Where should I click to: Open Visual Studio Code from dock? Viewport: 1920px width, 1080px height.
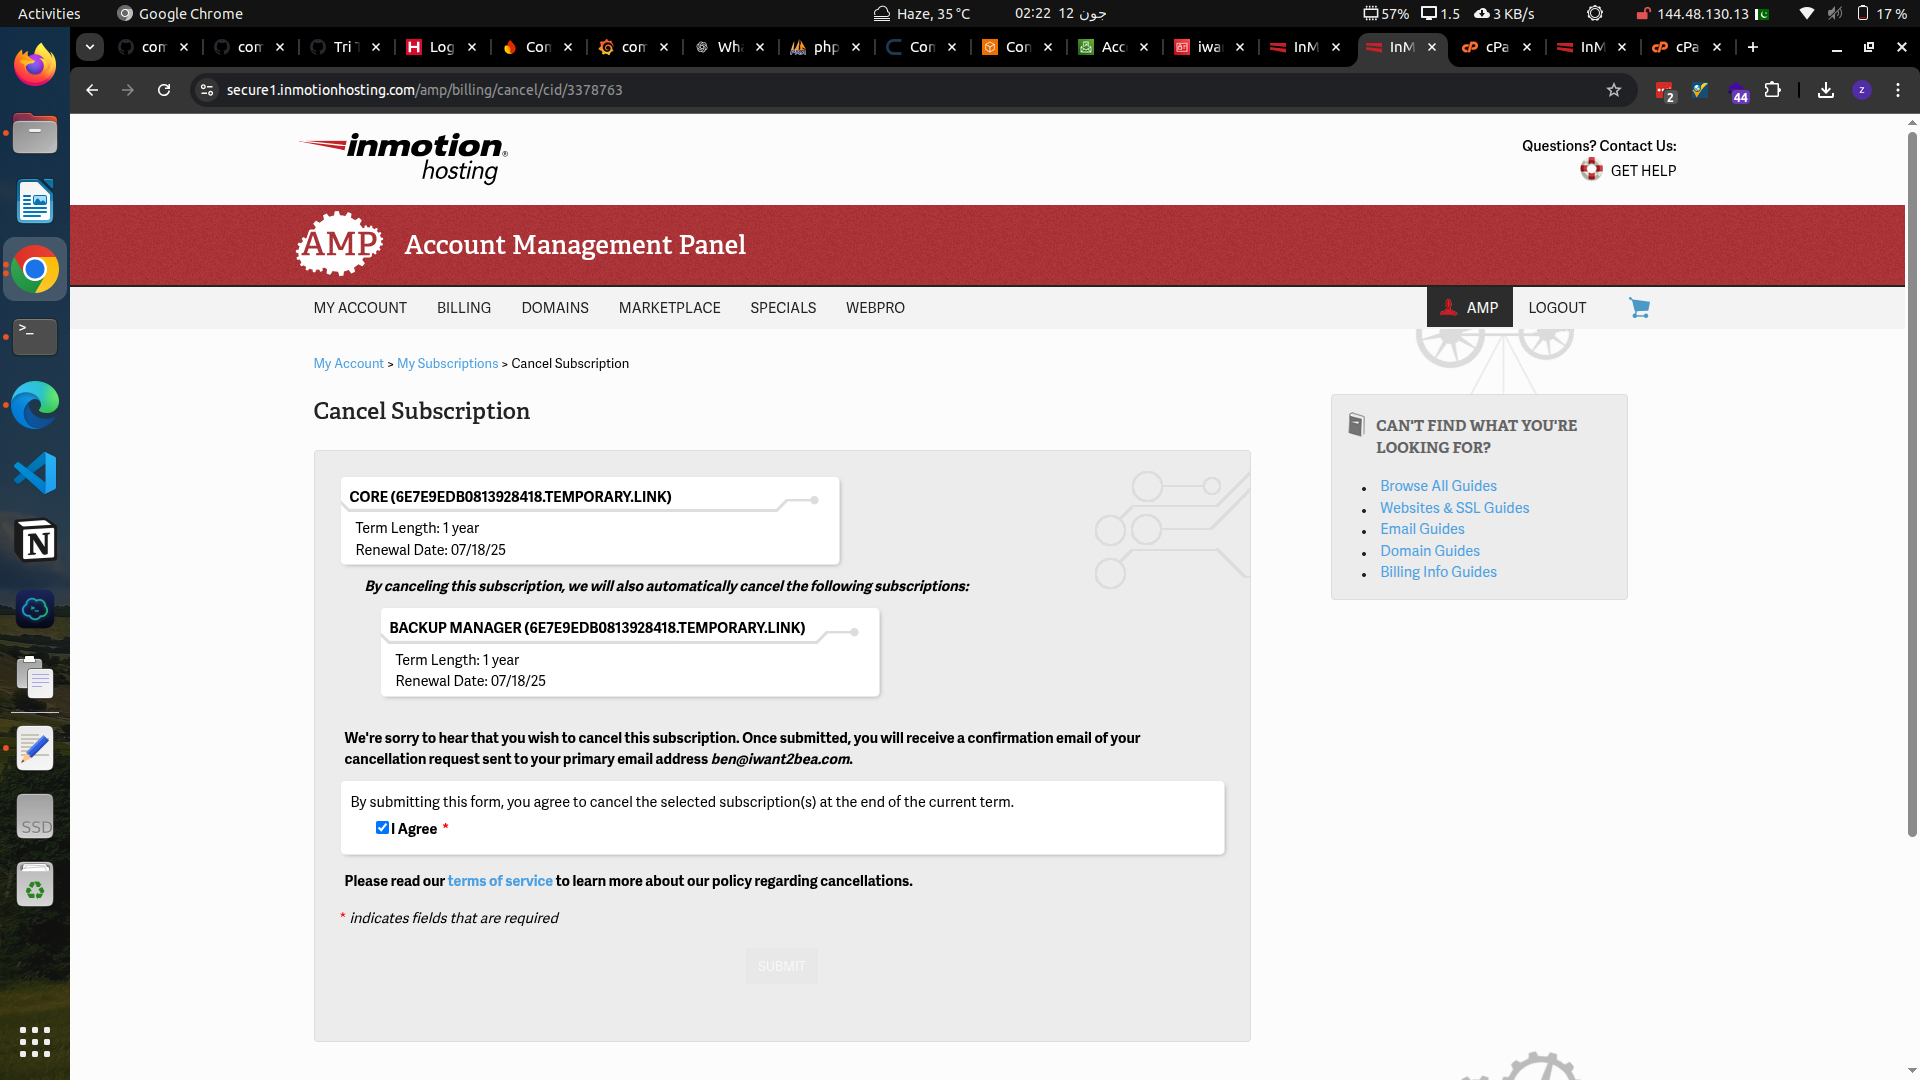[x=35, y=473]
